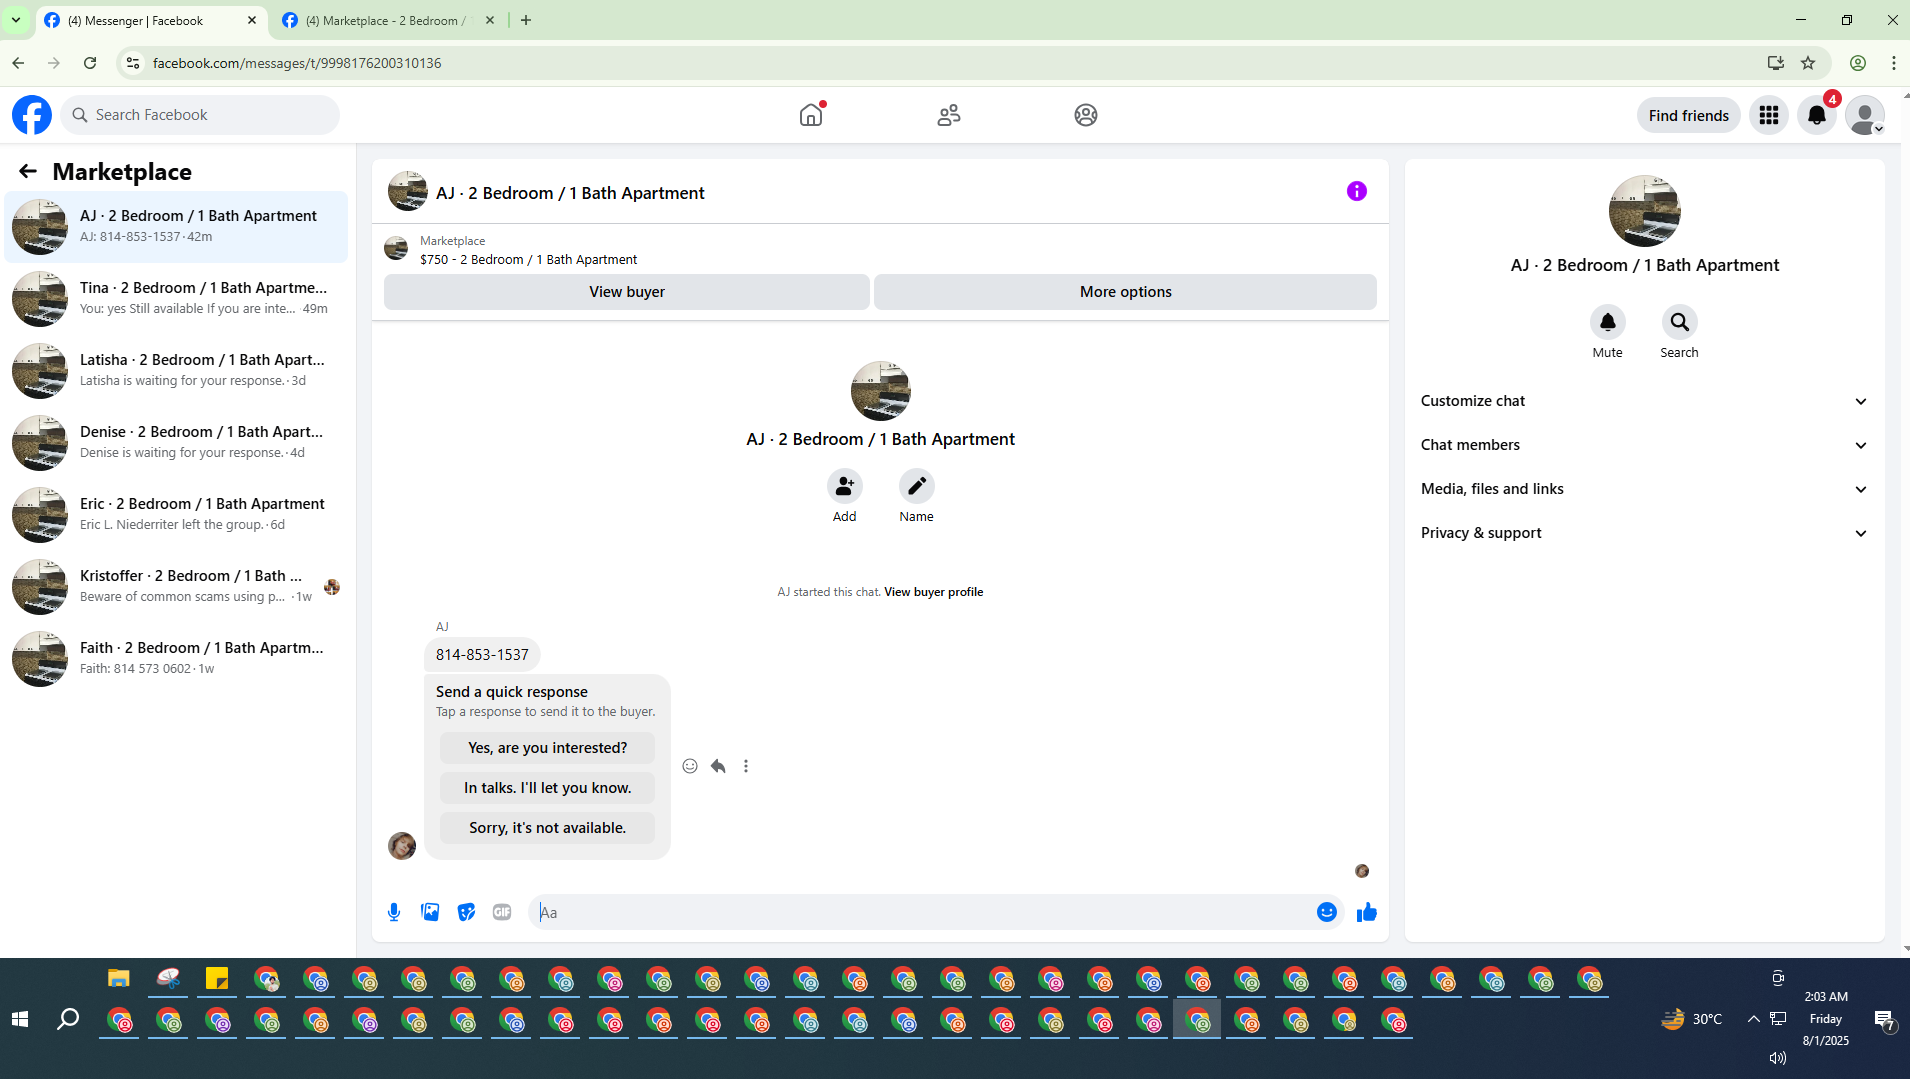The width and height of the screenshot is (1910, 1079).
Task: Expand Privacy & support section
Action: (x=1644, y=533)
